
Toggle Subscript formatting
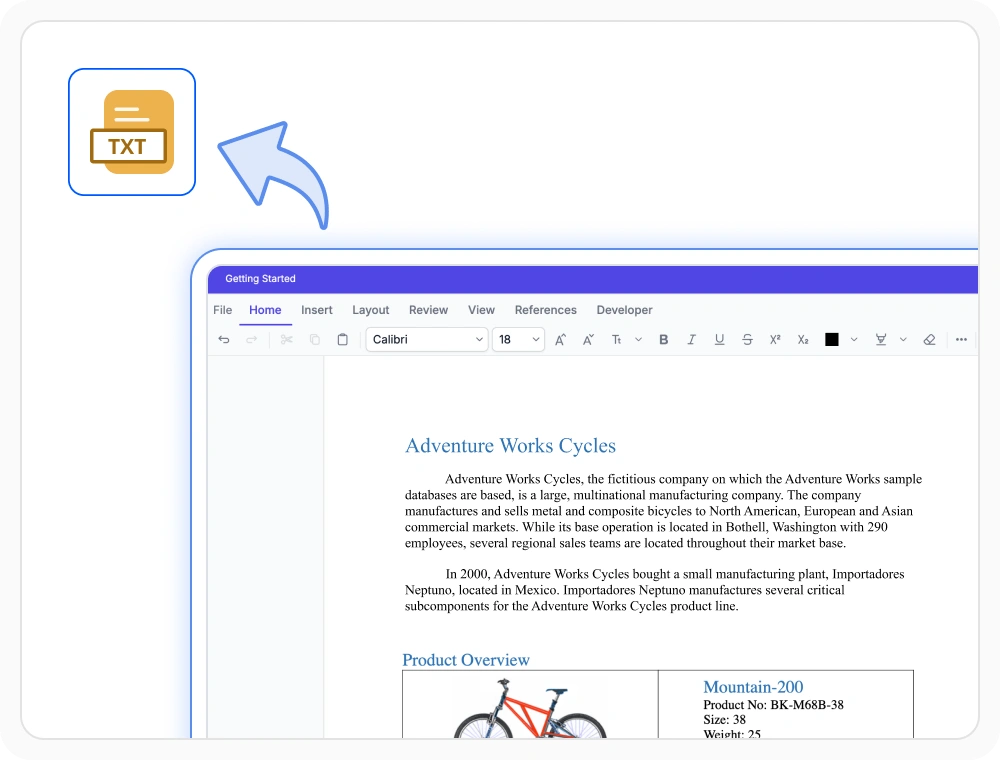803,339
